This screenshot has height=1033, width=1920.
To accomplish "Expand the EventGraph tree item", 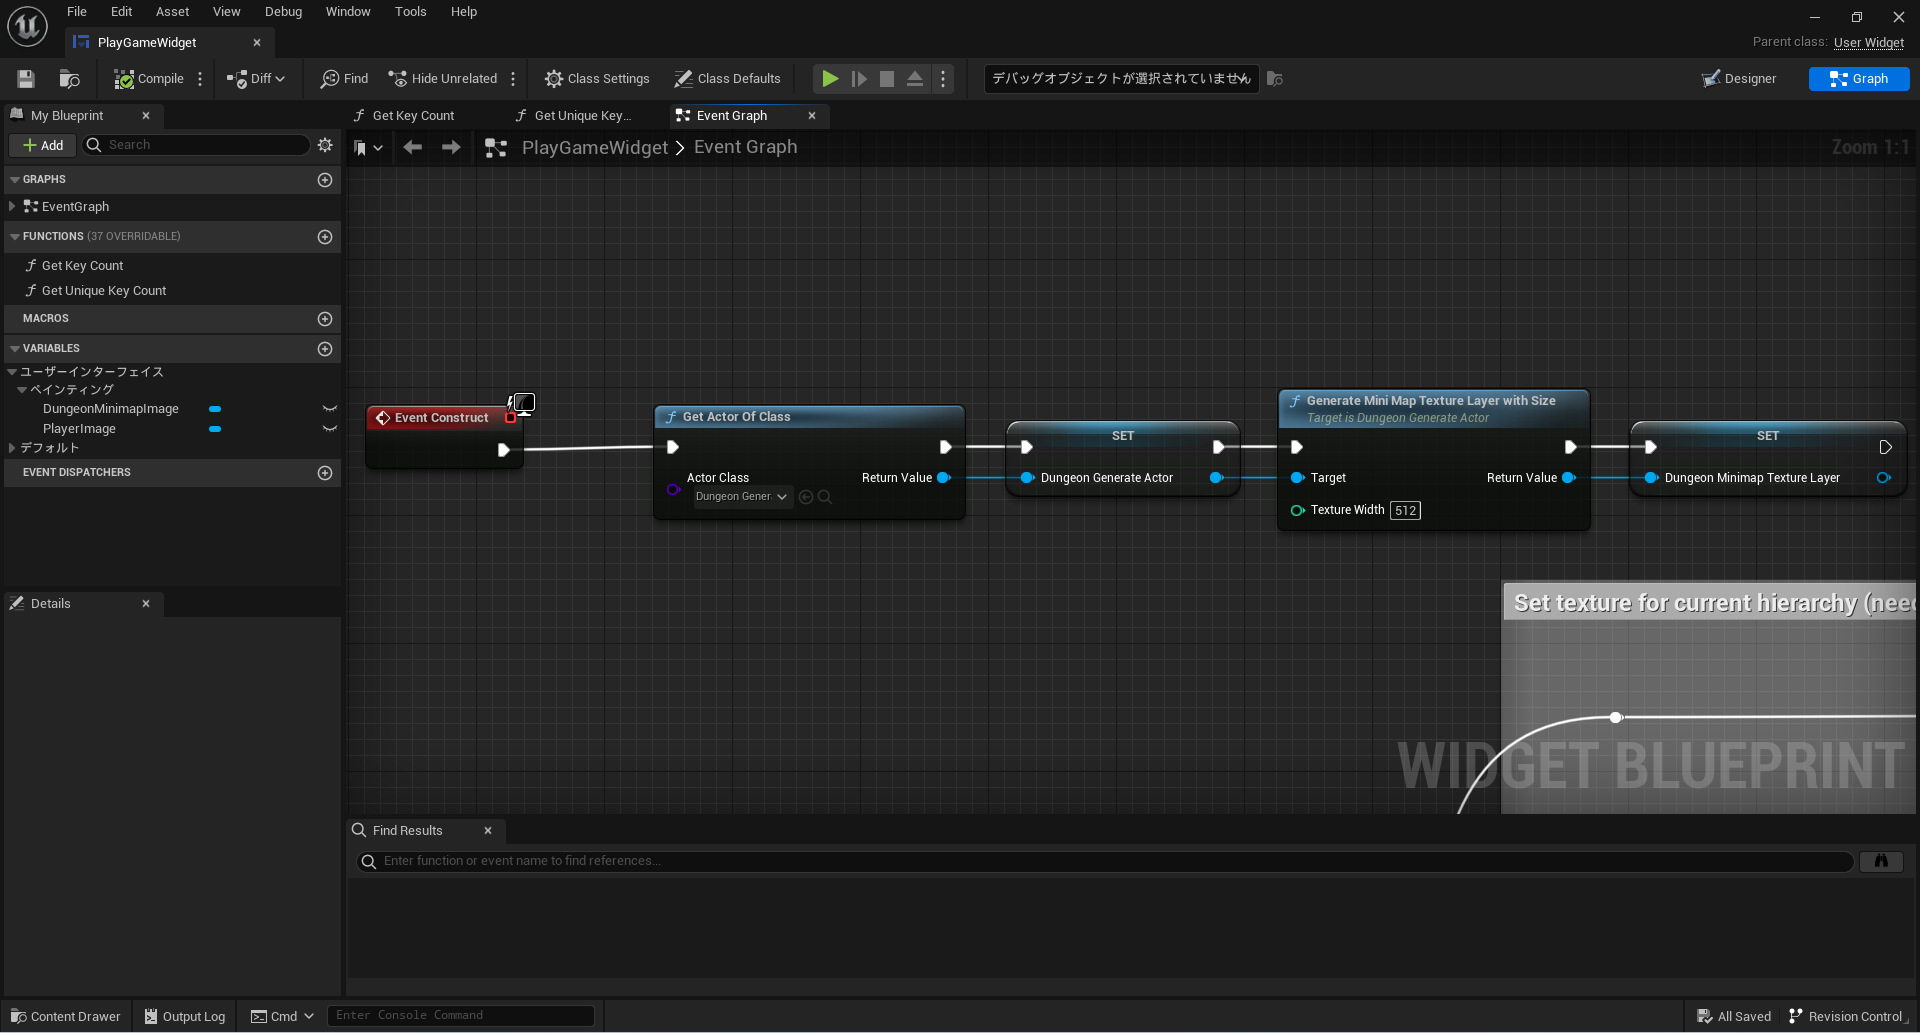I will pos(12,207).
